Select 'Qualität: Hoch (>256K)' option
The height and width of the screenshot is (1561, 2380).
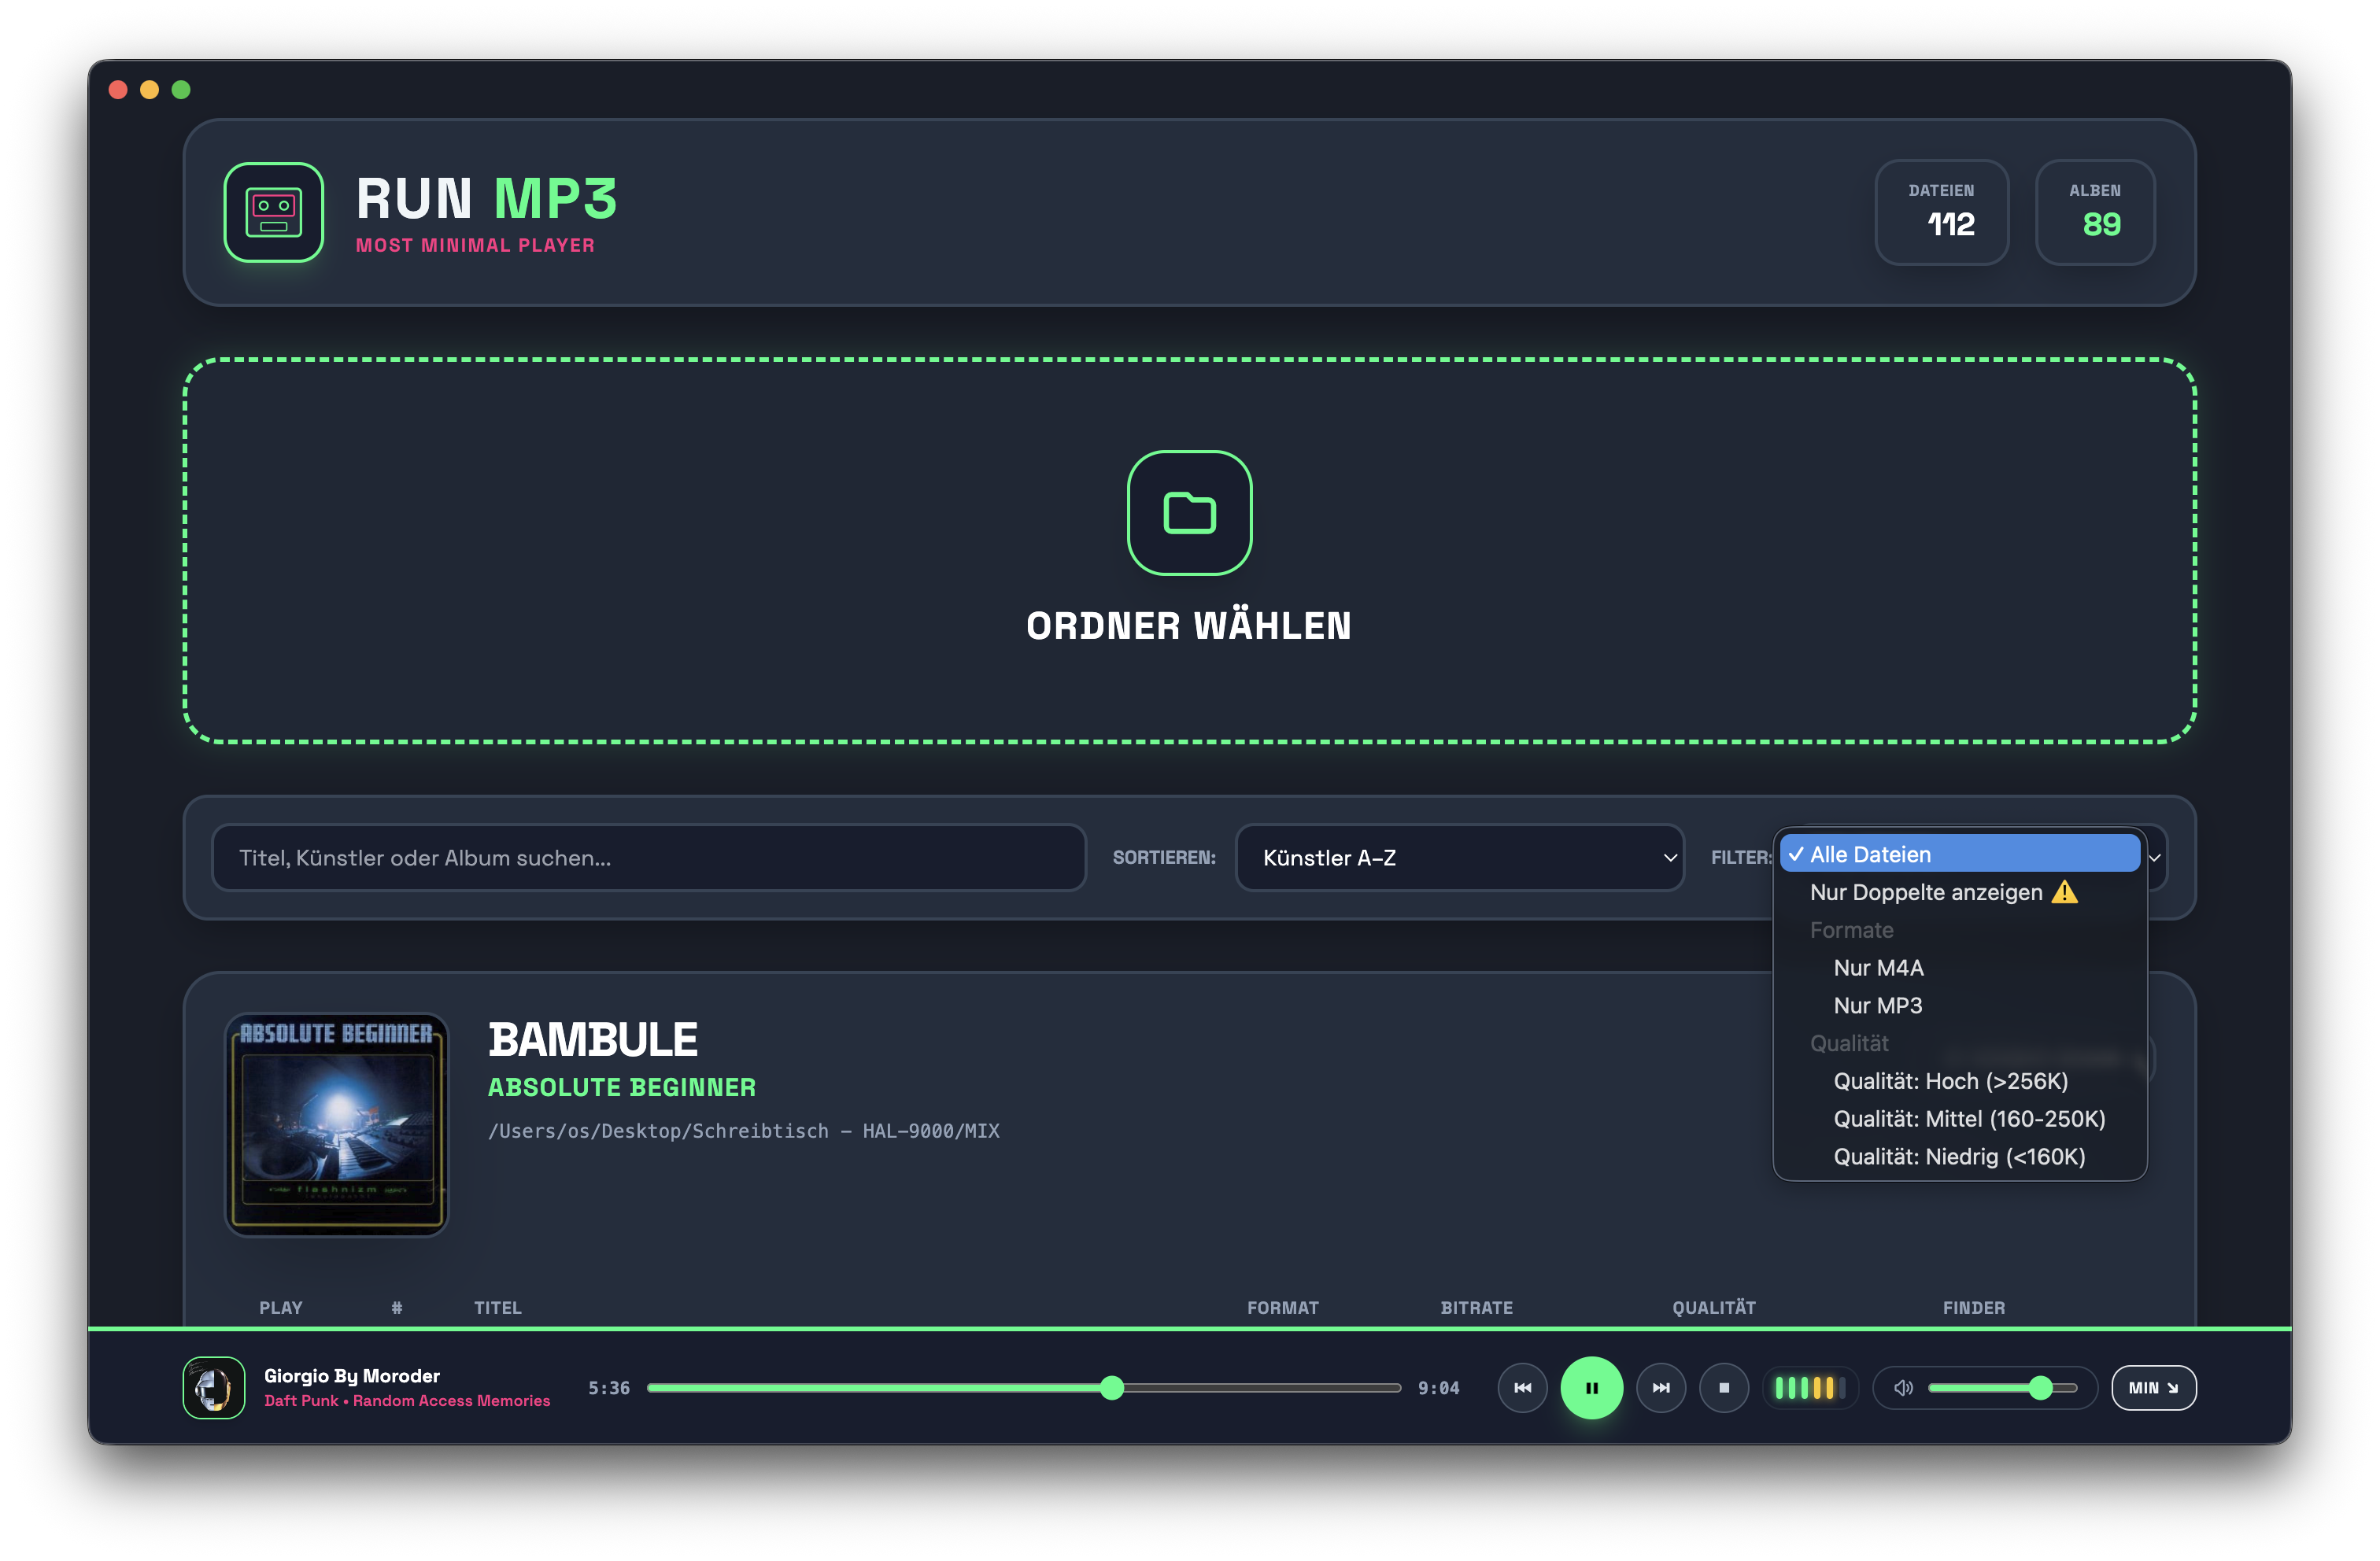[x=1959, y=1081]
